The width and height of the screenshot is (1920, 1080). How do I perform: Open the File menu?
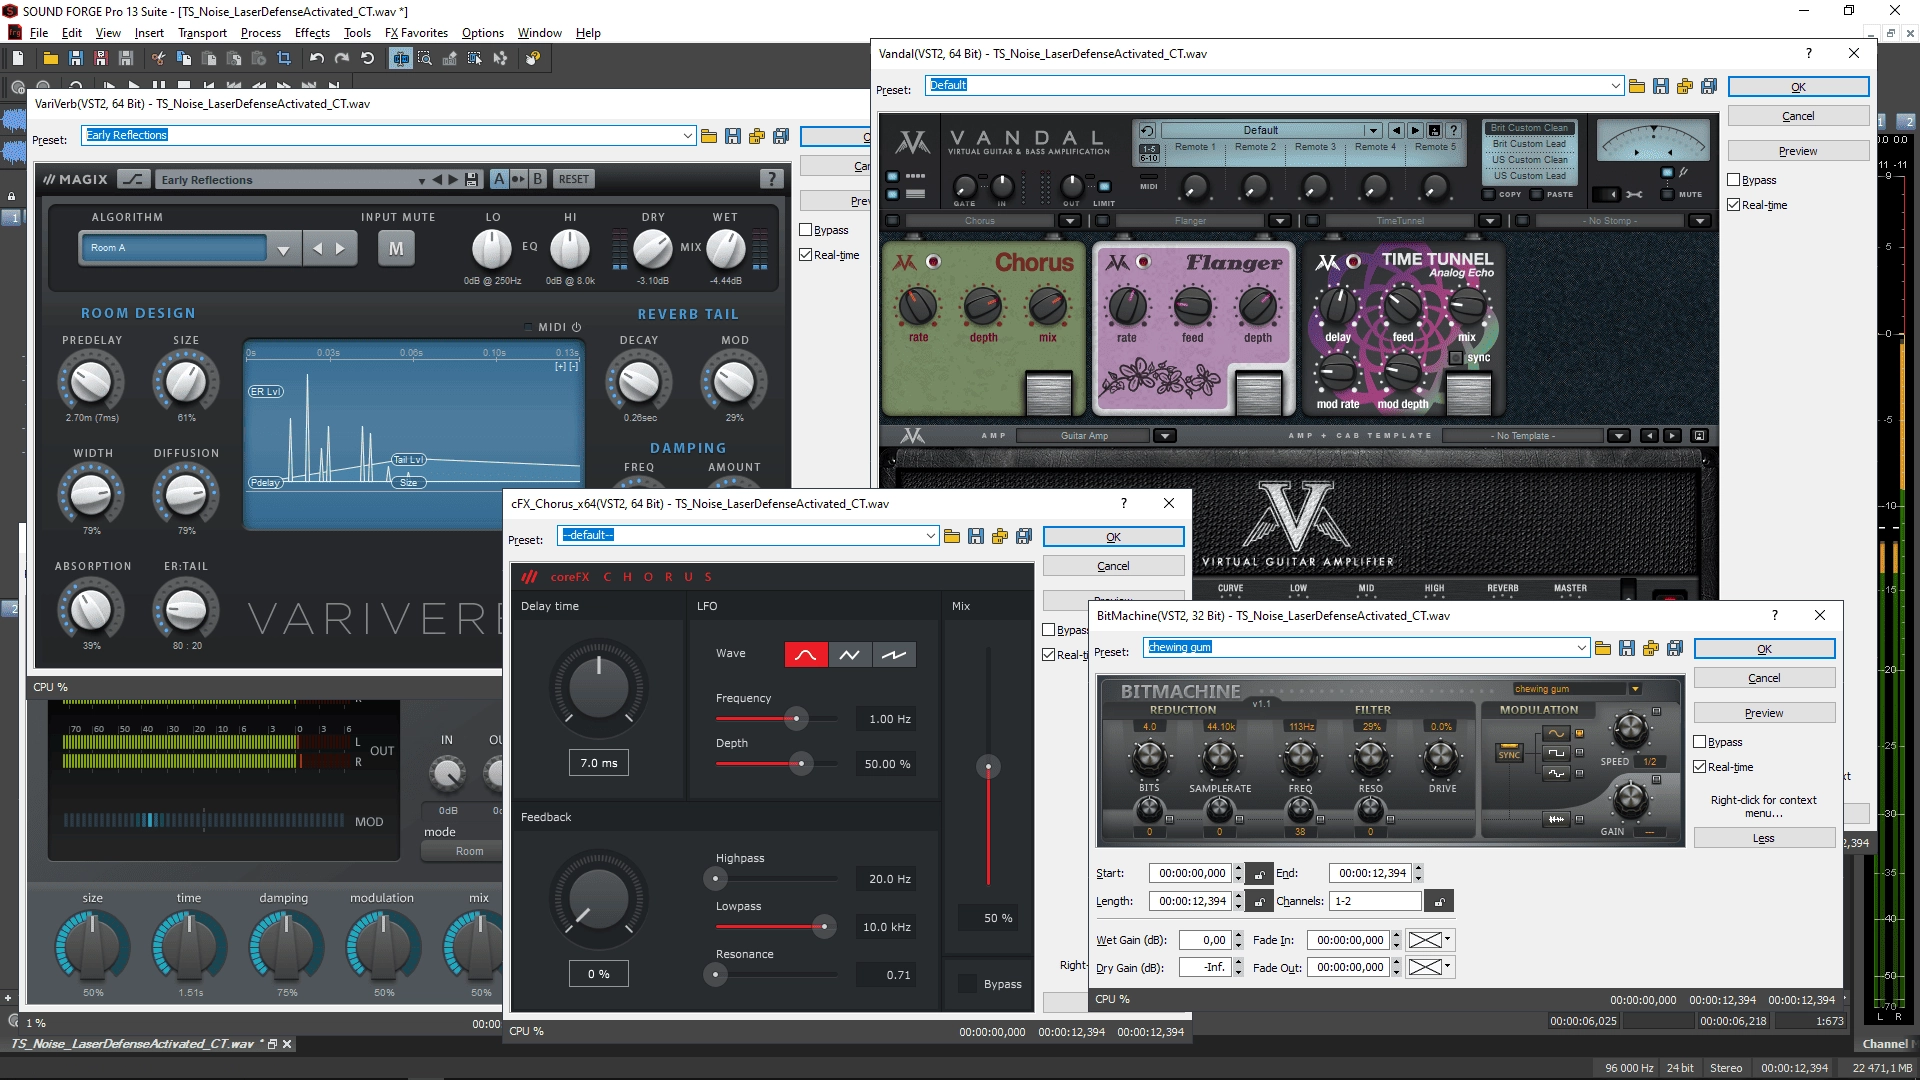(x=39, y=33)
